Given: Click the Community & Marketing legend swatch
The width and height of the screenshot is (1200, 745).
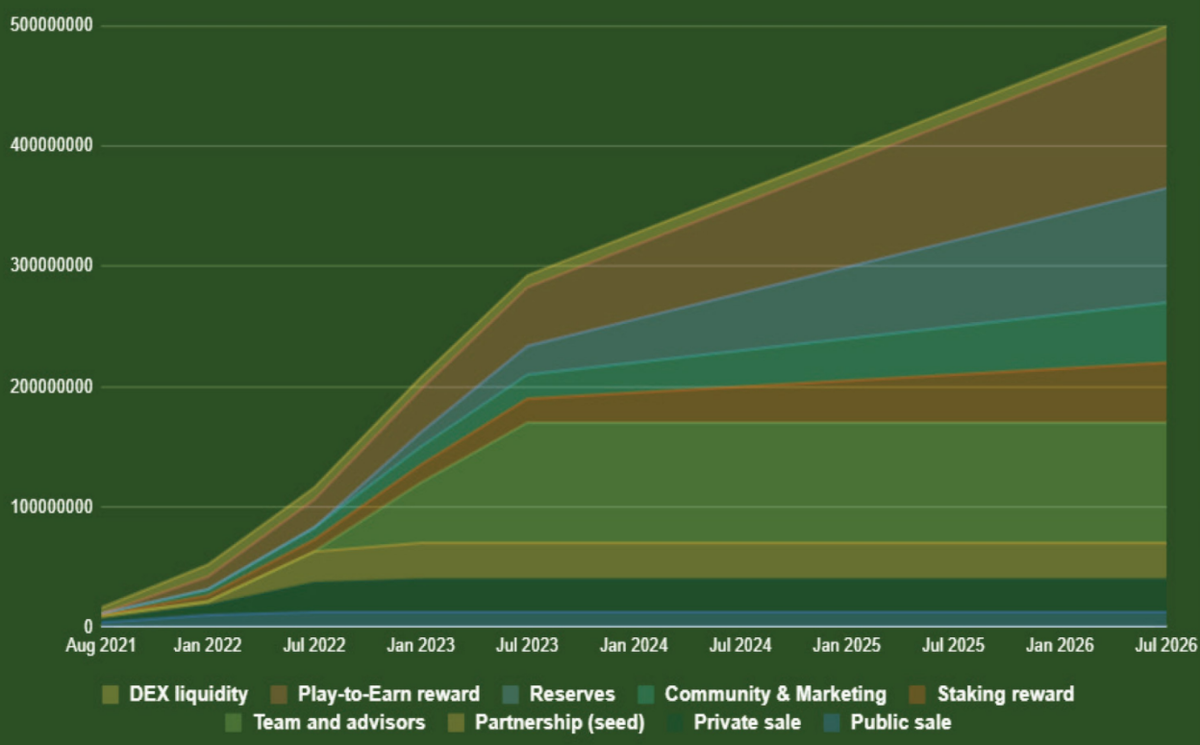Looking at the screenshot, I should (646, 694).
